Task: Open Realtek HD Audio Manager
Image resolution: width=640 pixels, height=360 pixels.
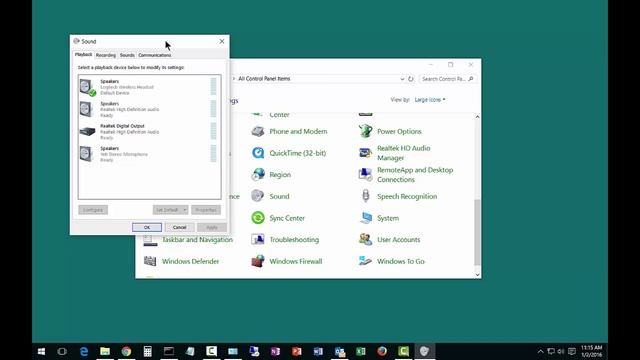Action: click(x=395, y=153)
